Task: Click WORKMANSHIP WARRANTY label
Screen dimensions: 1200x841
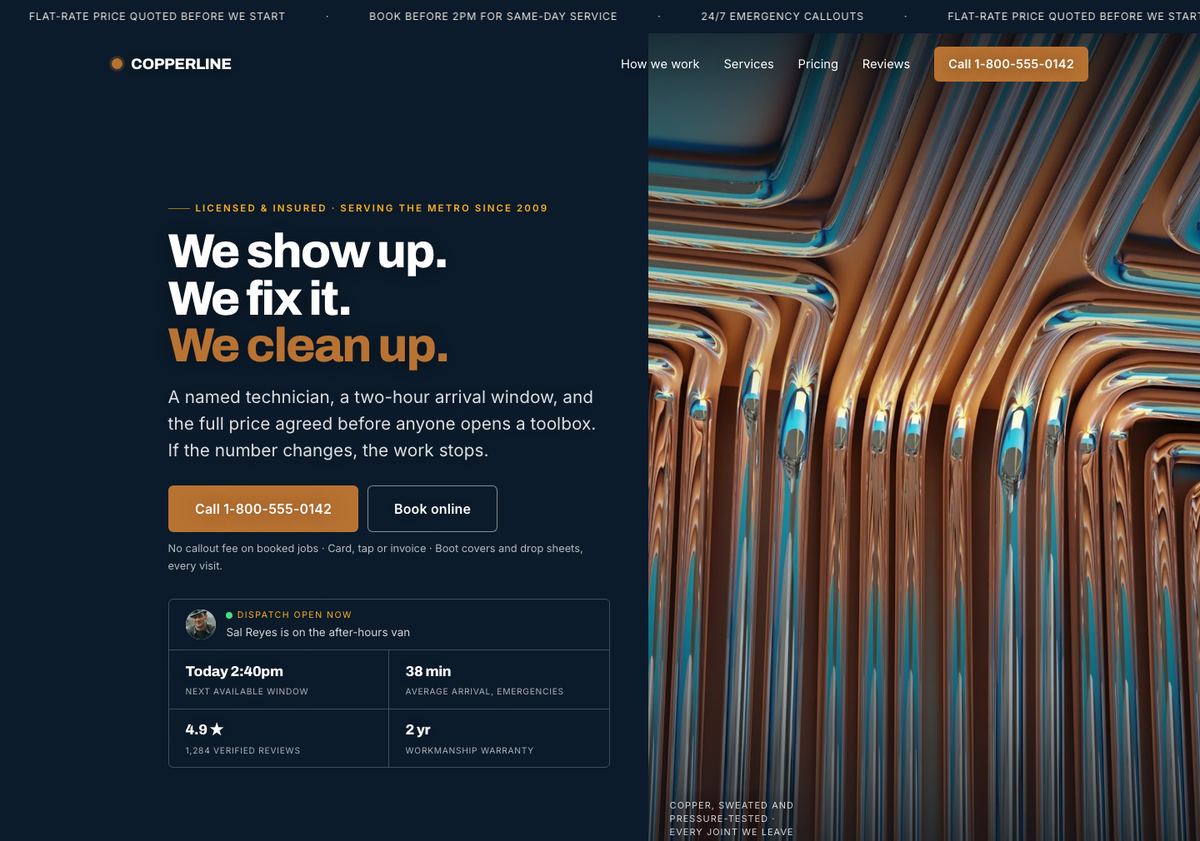Action: point(469,750)
